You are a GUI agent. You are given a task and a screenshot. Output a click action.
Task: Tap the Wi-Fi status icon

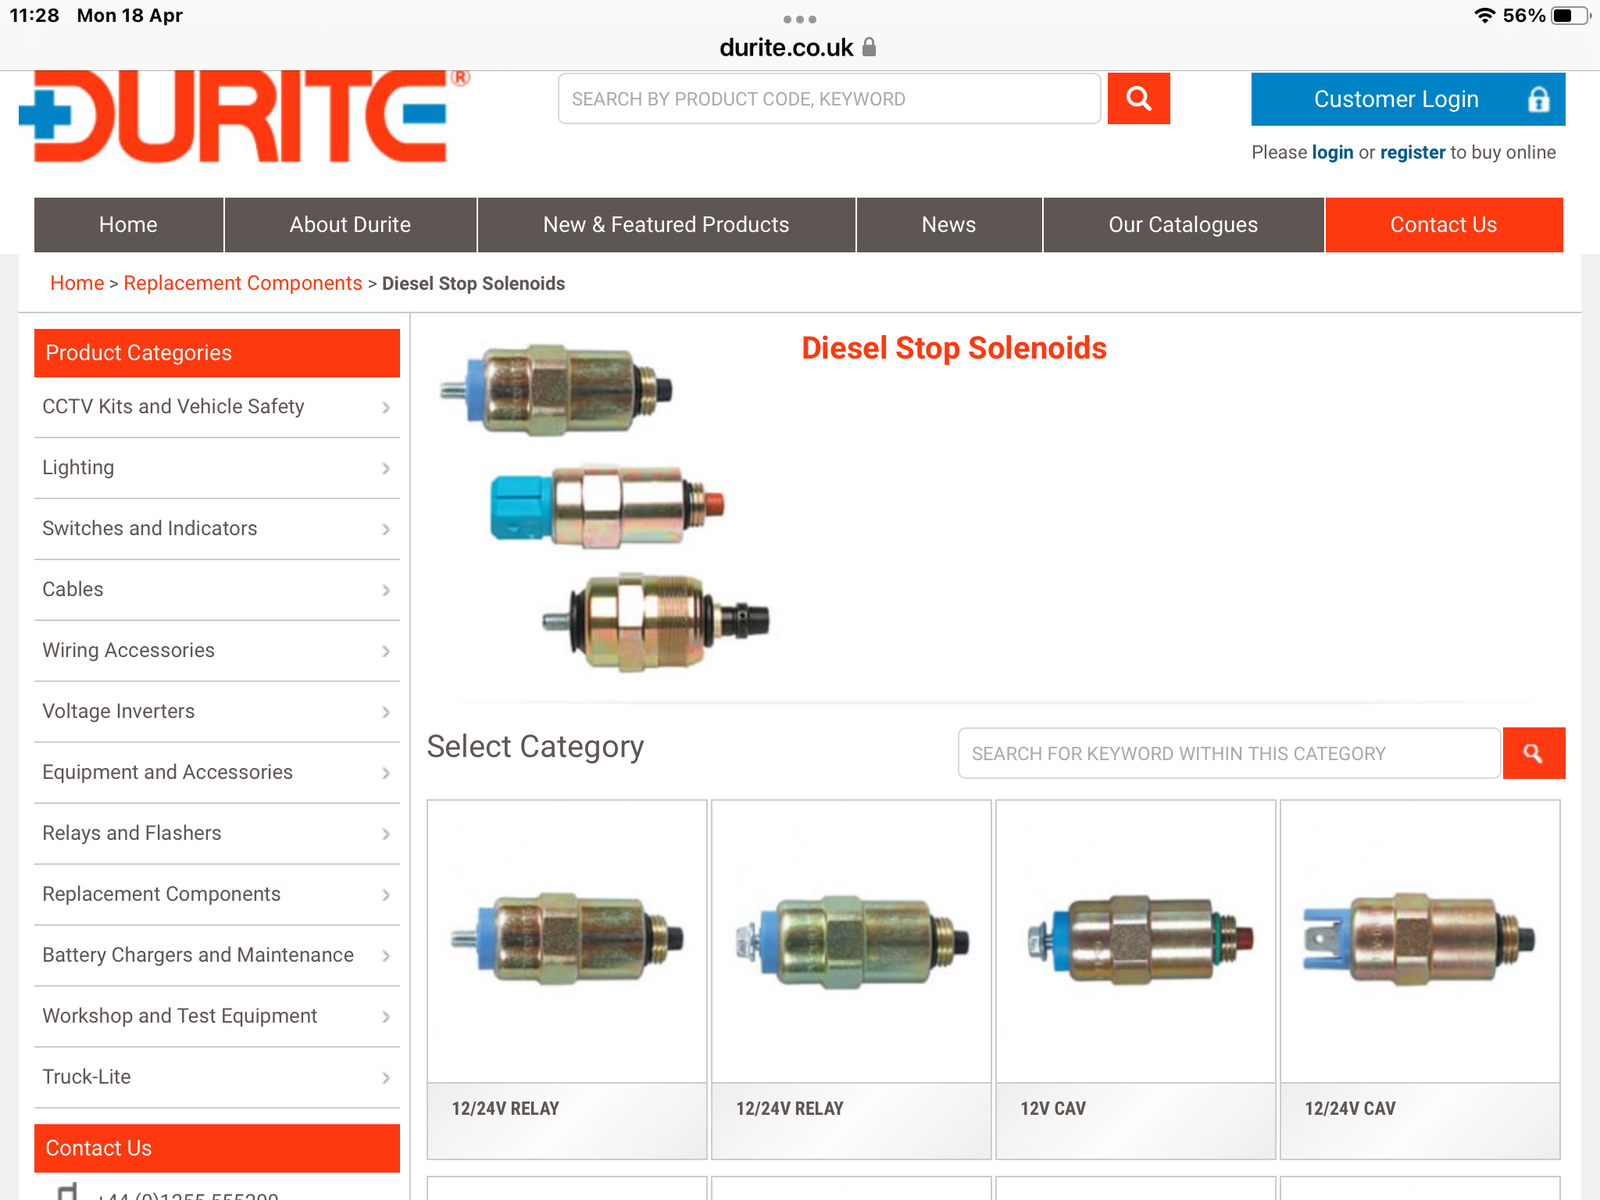pyautogui.click(x=1485, y=15)
